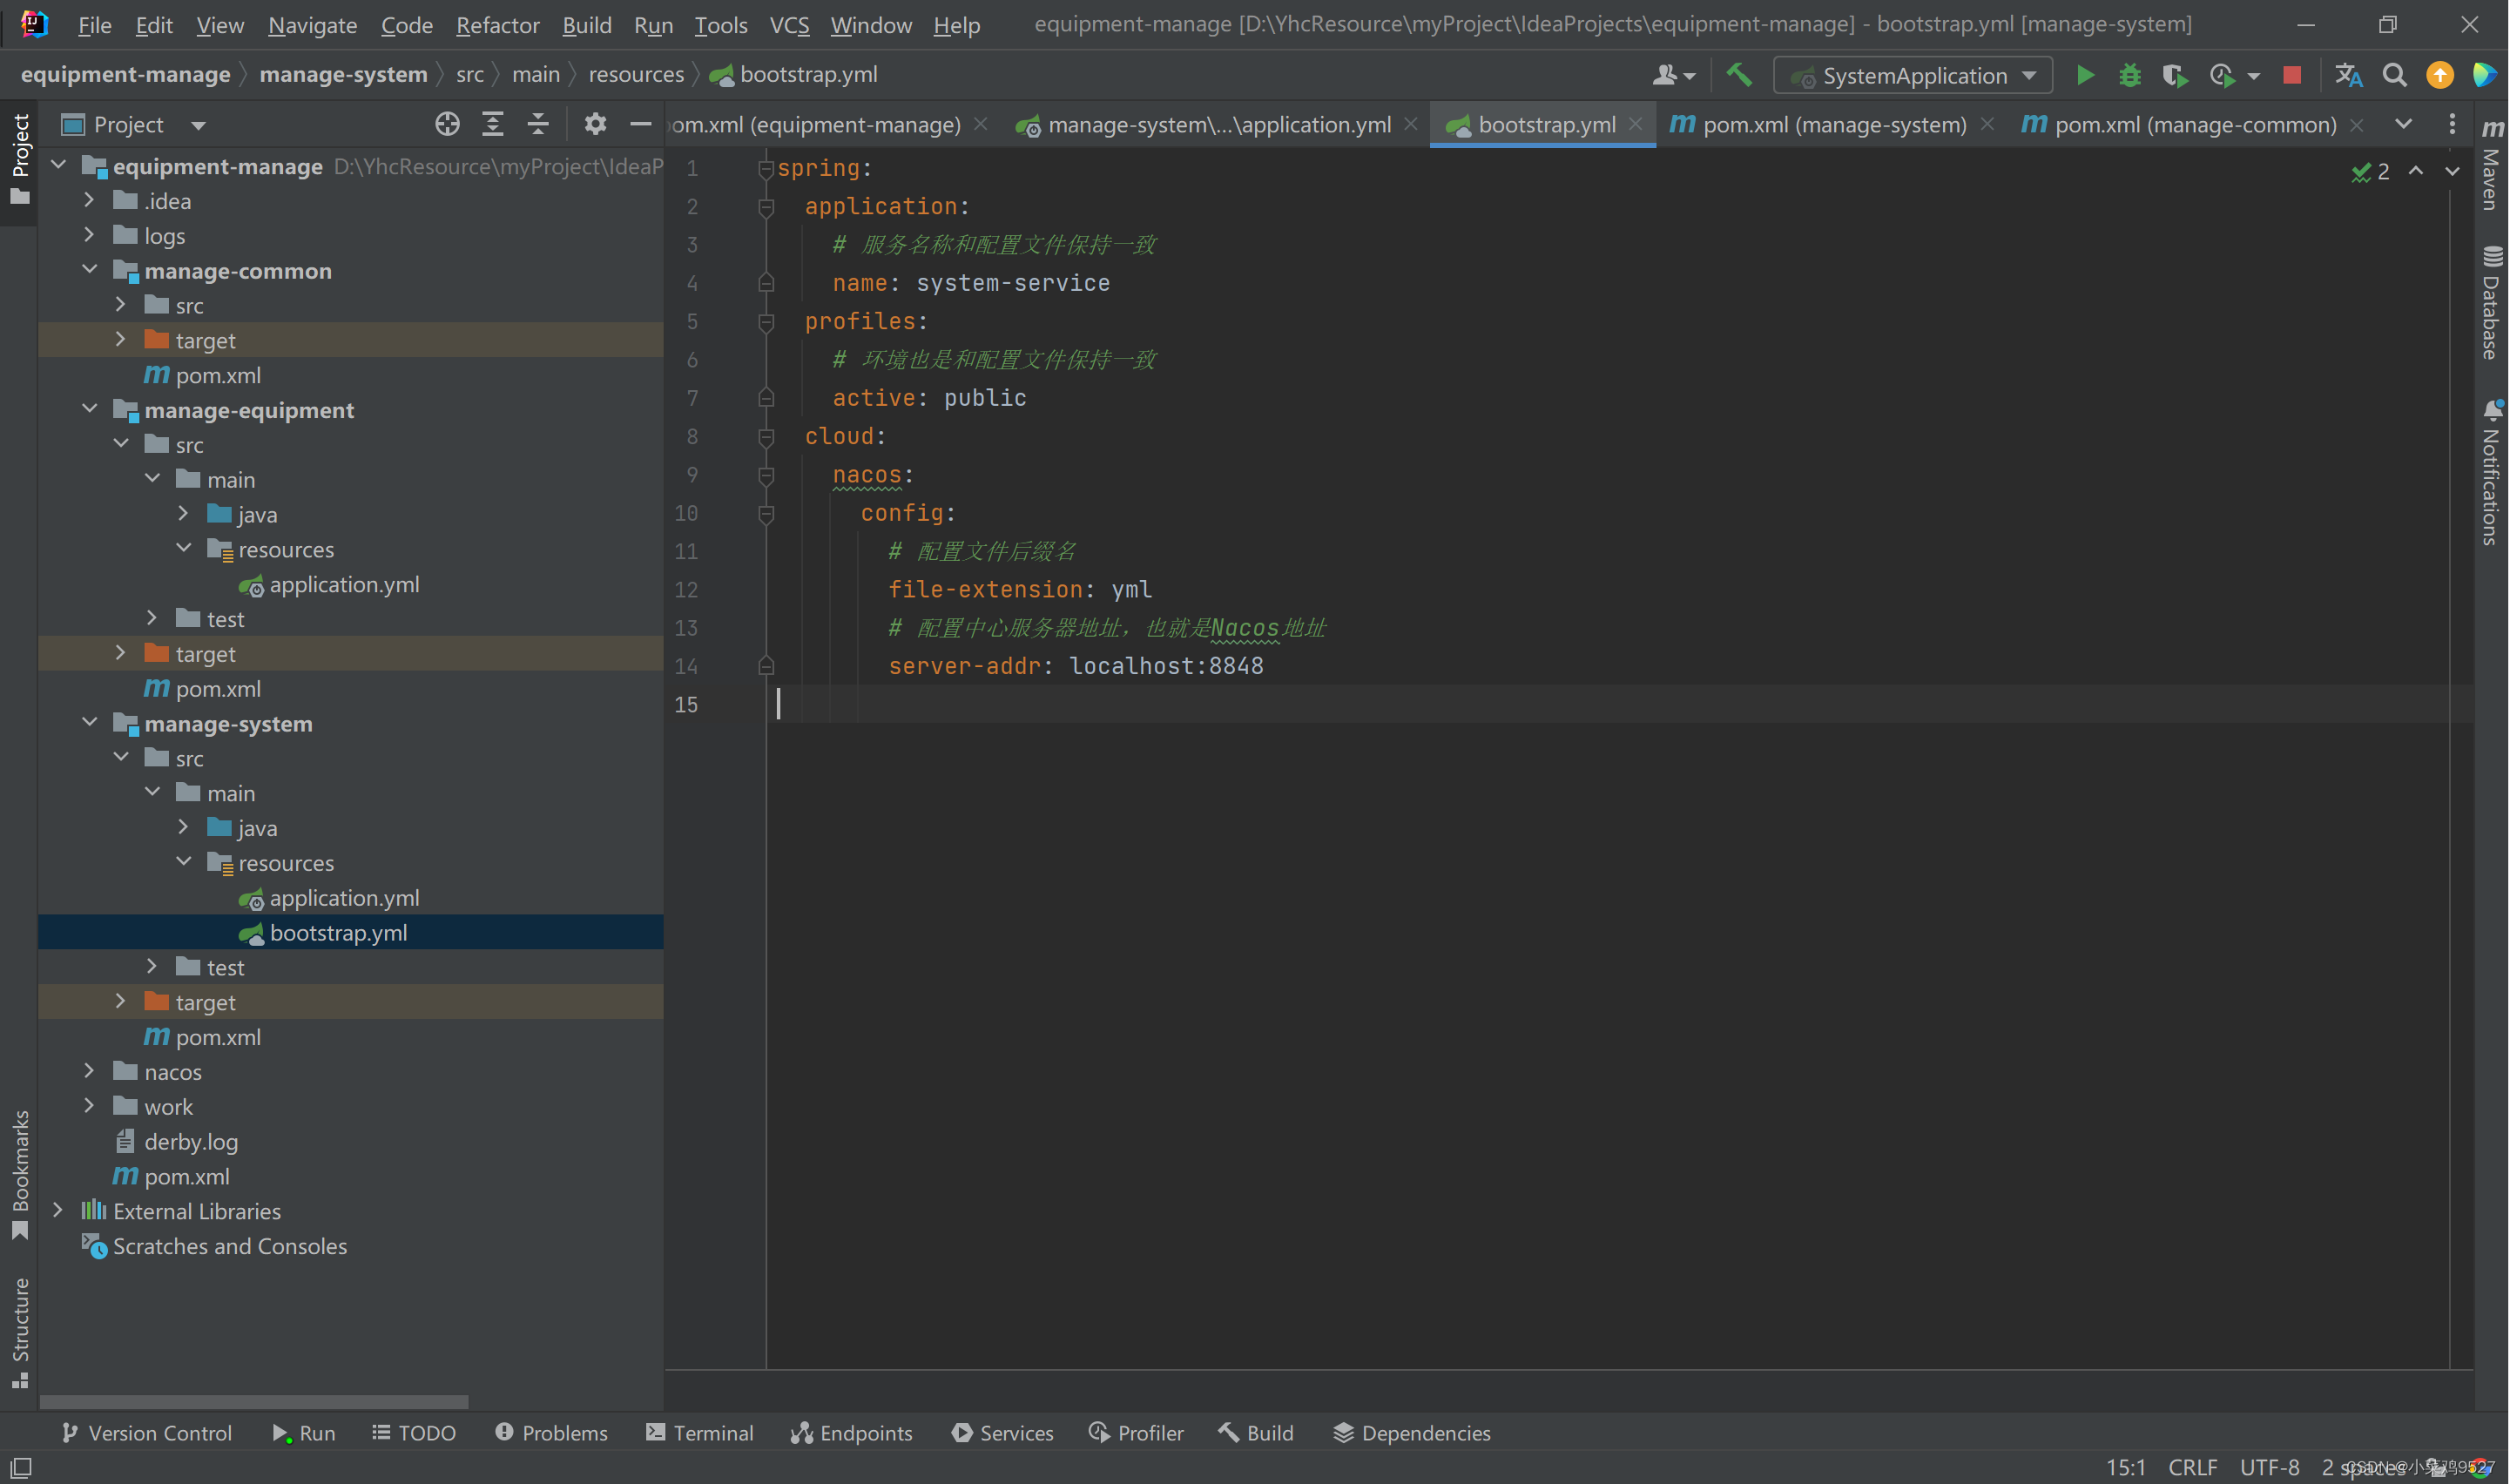
Task: Switch to the application.yml tab
Action: (x=1220, y=122)
